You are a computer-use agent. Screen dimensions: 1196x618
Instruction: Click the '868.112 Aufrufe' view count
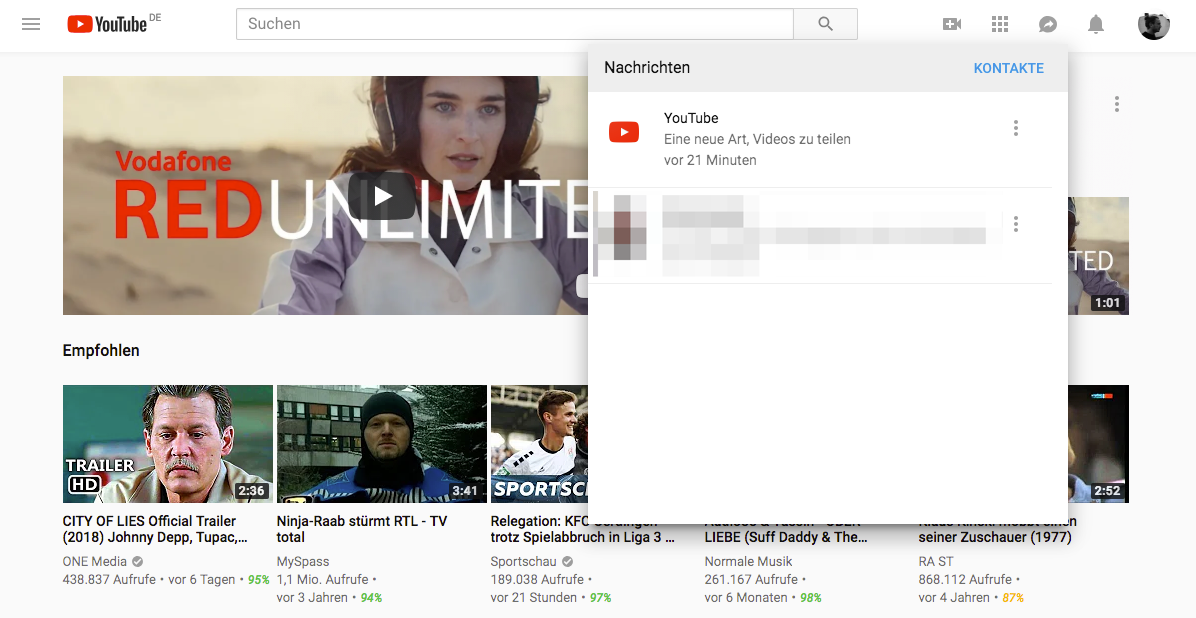pyautogui.click(x=965, y=580)
